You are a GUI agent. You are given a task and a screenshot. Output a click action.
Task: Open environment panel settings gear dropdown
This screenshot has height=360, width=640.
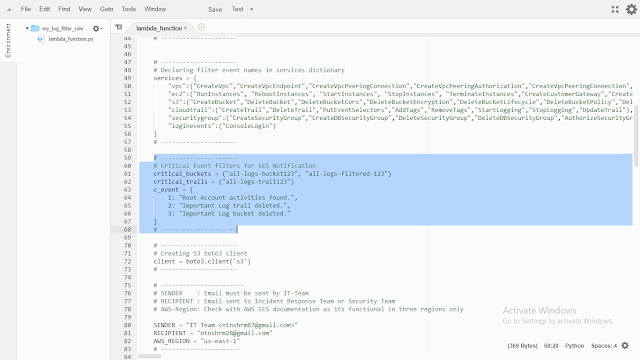pyautogui.click(x=97, y=29)
